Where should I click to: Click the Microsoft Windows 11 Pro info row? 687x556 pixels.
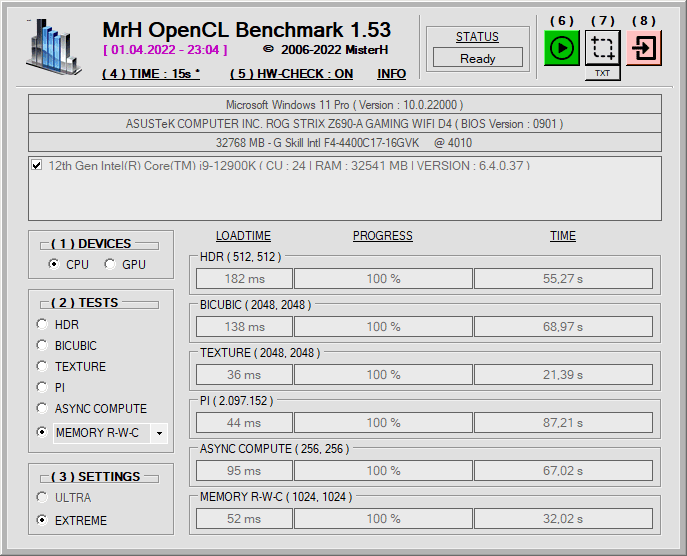[345, 105]
